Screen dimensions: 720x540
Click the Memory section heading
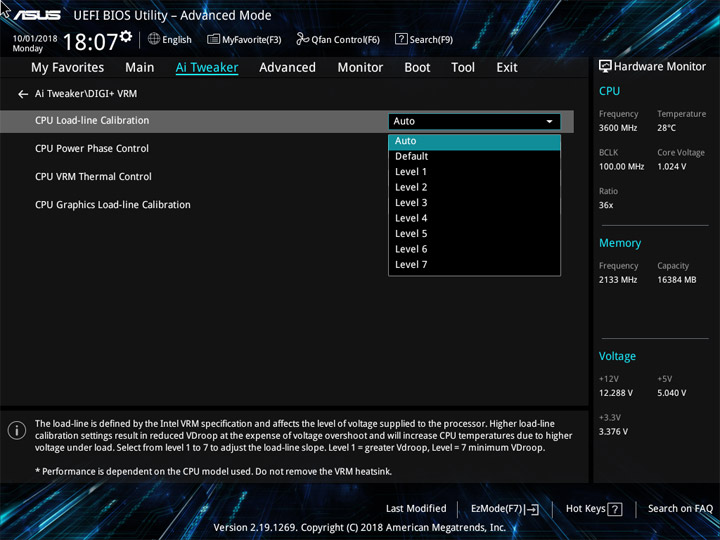[x=619, y=243]
